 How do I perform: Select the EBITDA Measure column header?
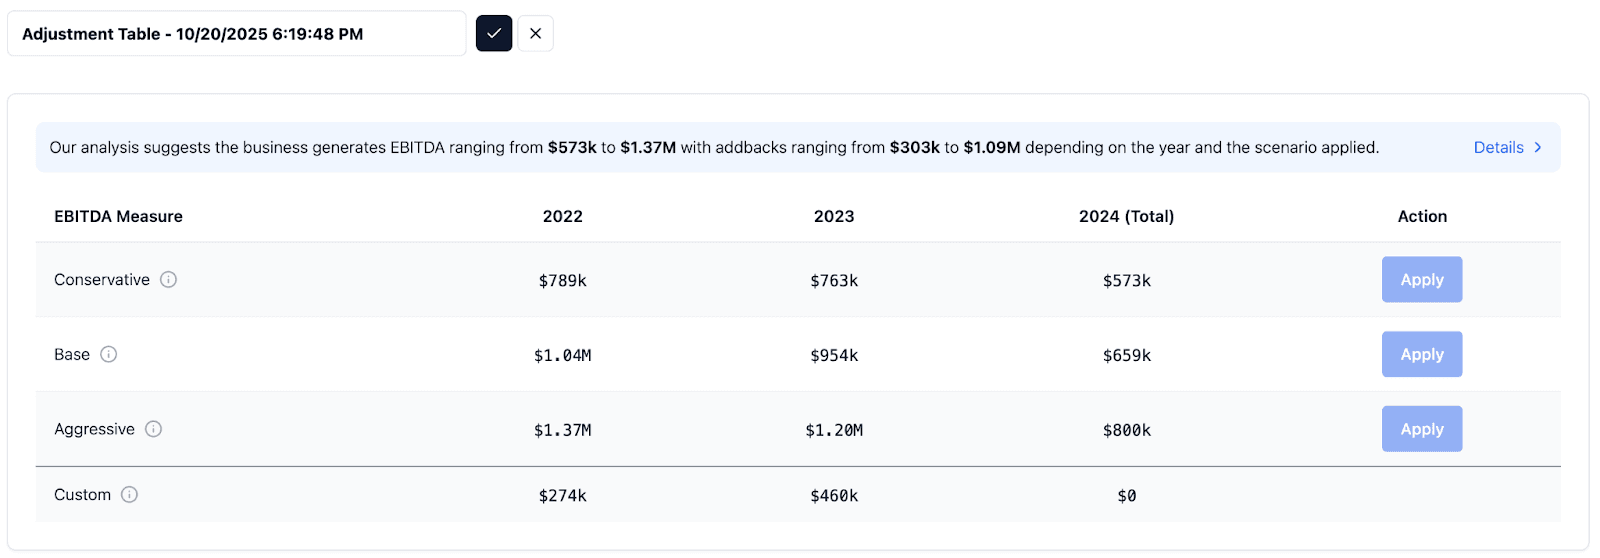point(118,216)
